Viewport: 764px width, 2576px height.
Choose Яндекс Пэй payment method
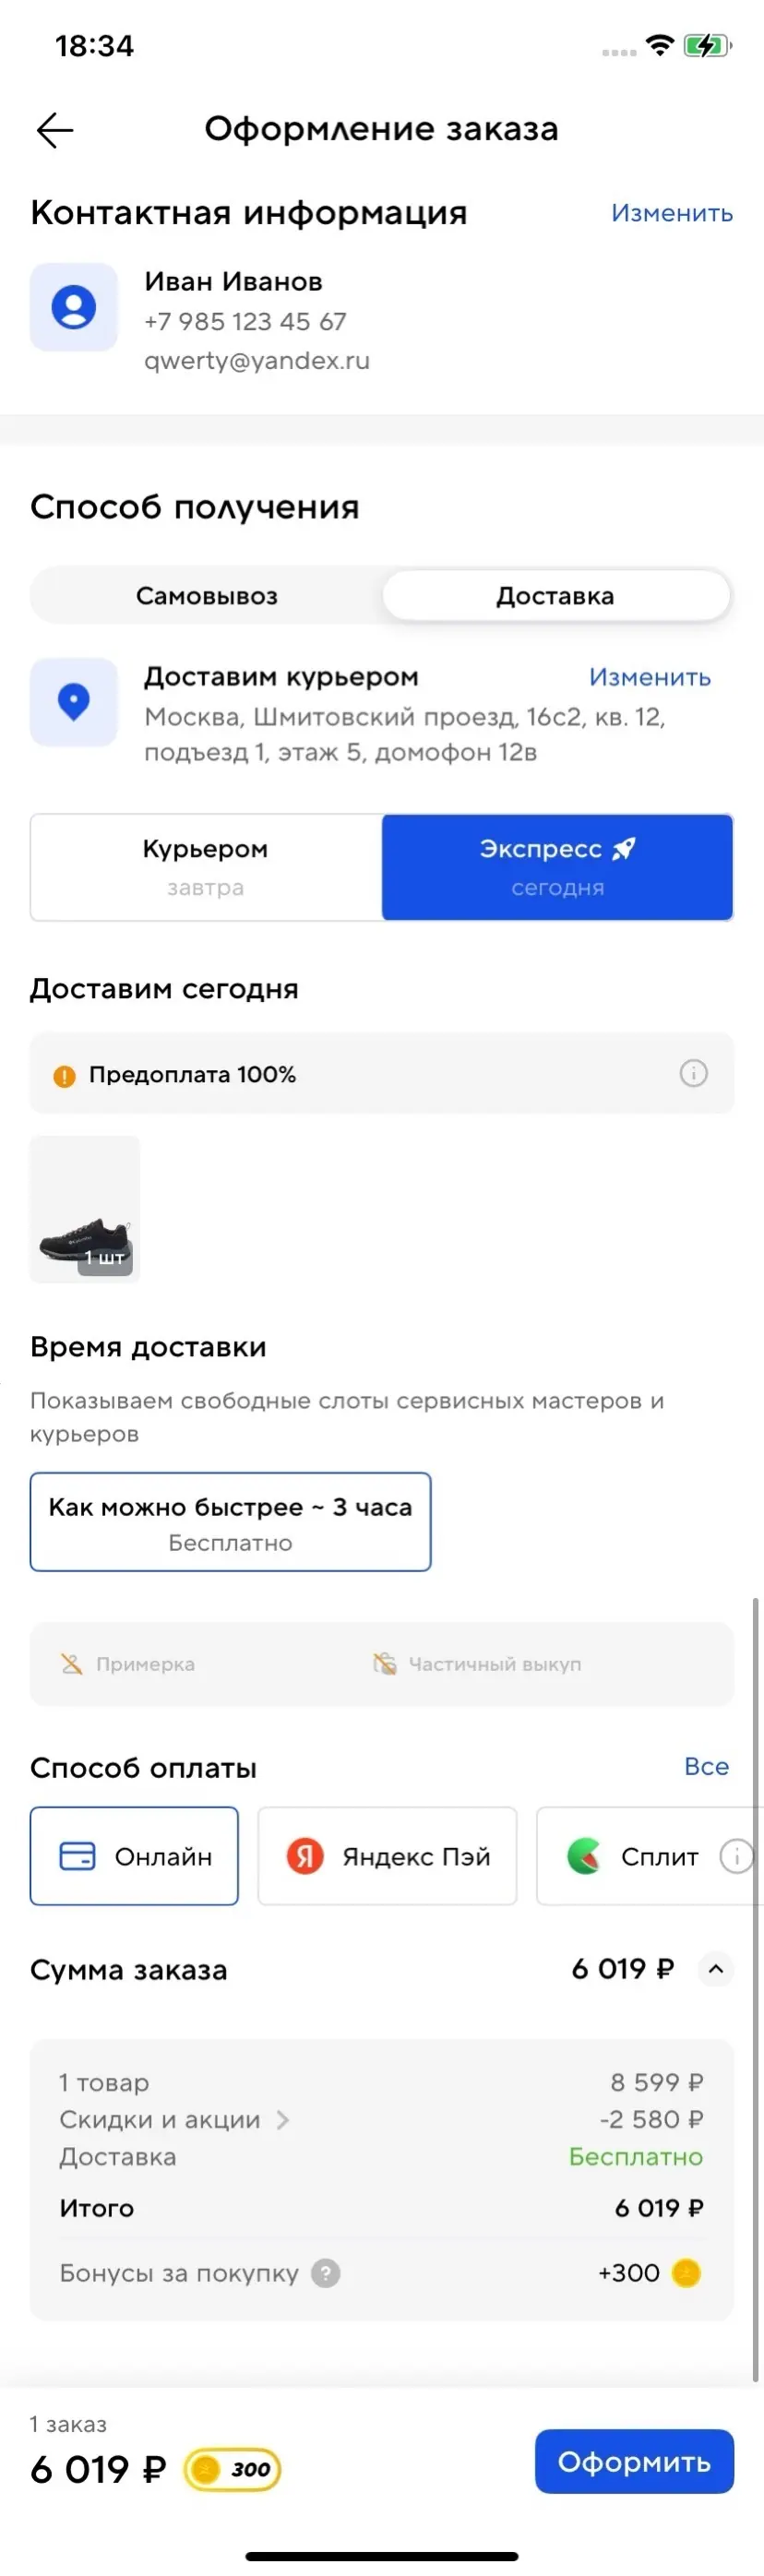(x=387, y=1856)
